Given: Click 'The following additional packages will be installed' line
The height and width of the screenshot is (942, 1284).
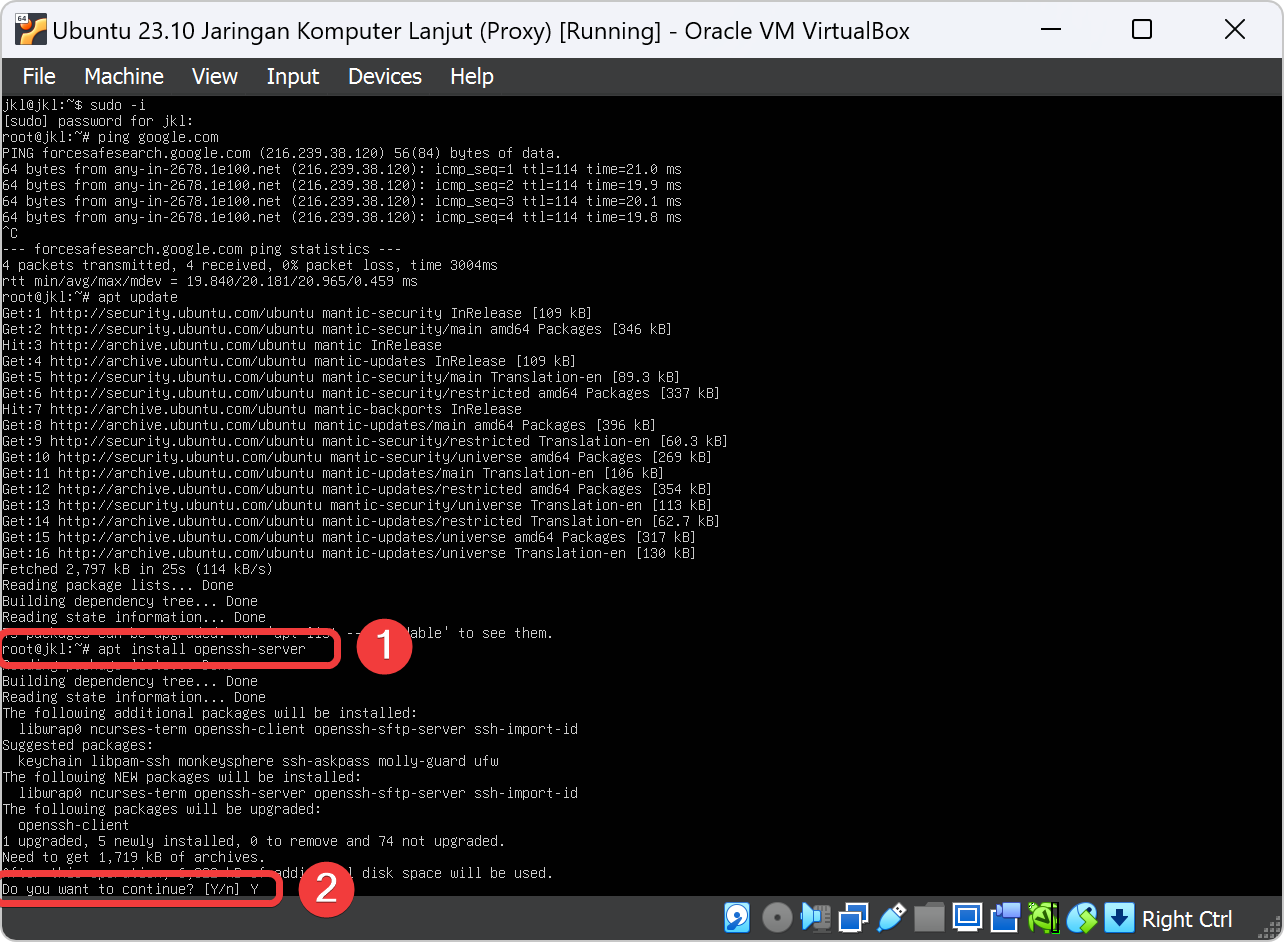Looking at the screenshot, I should tap(210, 713).
